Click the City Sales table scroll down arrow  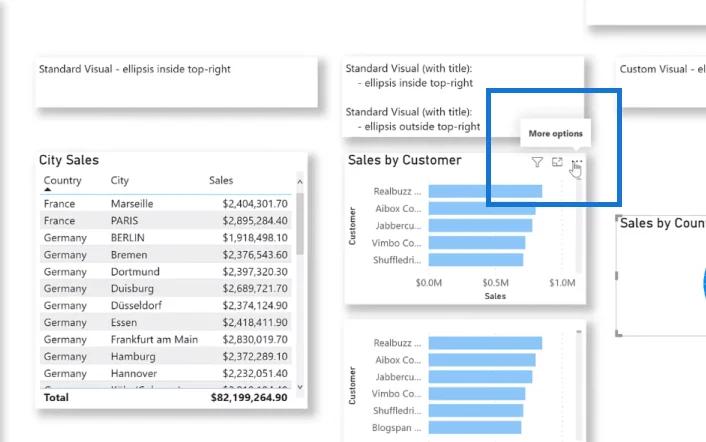[300, 387]
